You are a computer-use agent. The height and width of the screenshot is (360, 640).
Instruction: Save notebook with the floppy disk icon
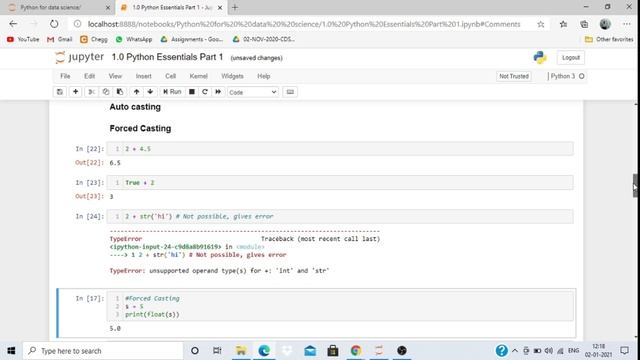point(60,92)
